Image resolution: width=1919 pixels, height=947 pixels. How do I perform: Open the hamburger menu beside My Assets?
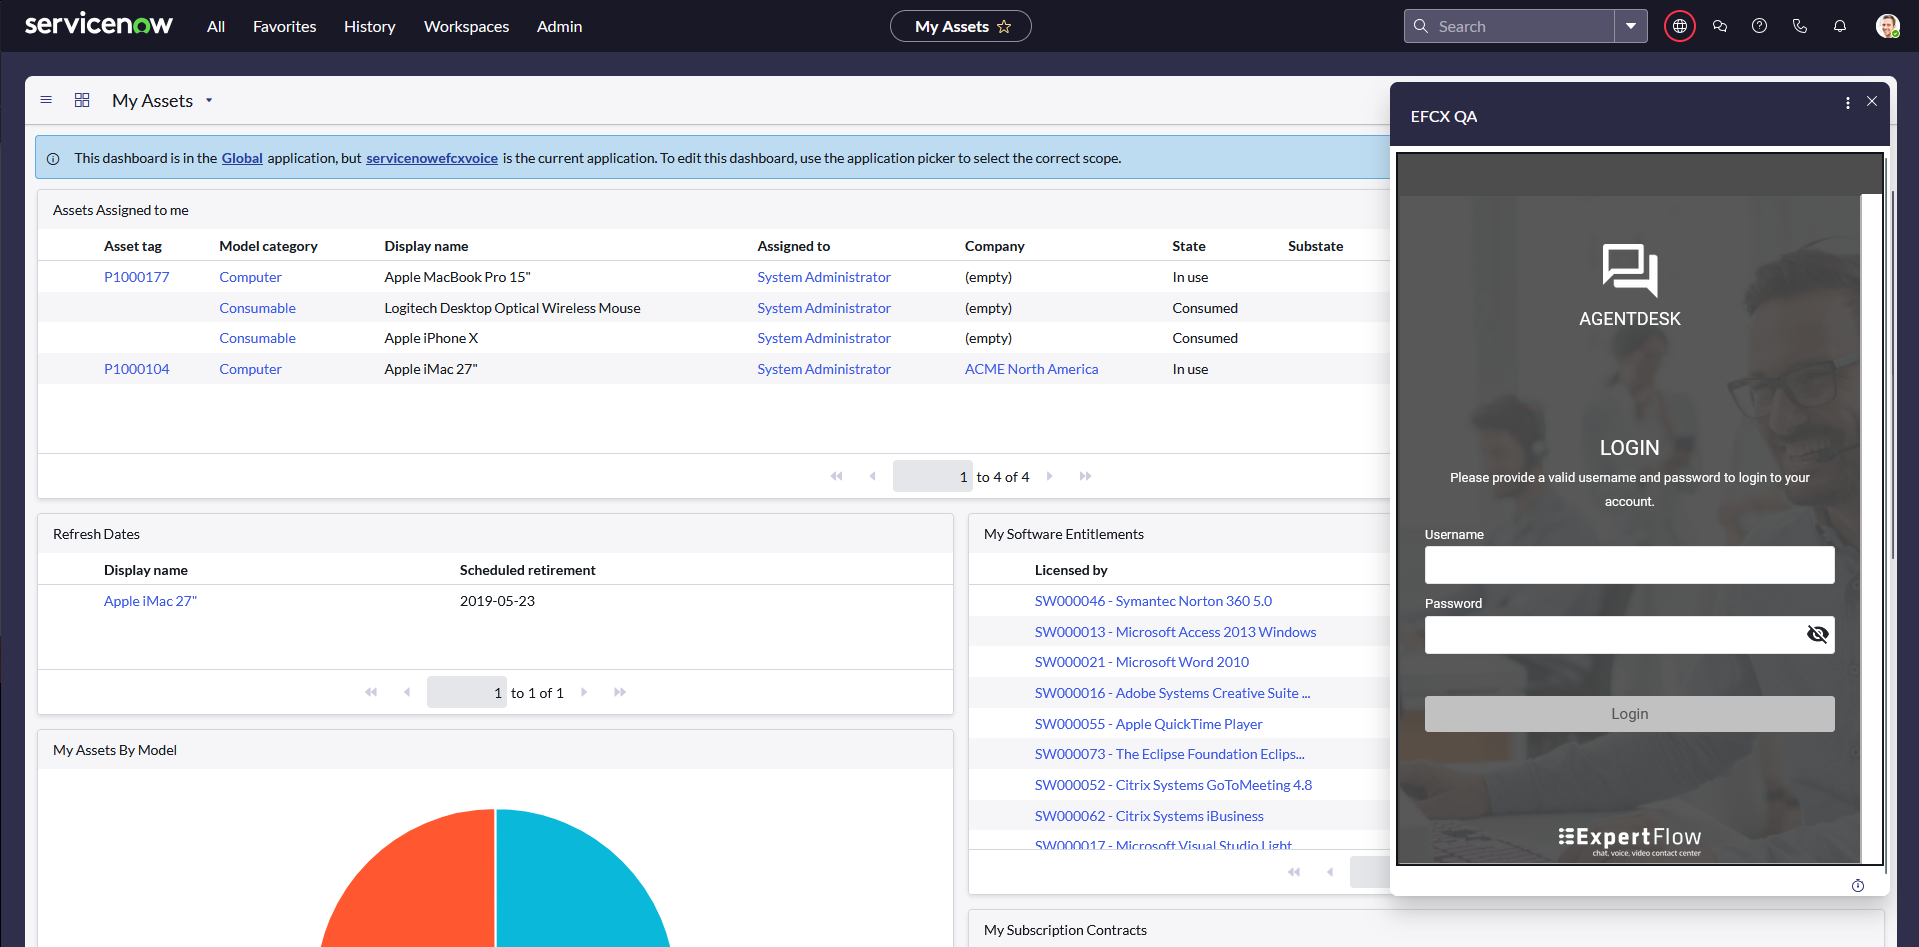pos(46,100)
